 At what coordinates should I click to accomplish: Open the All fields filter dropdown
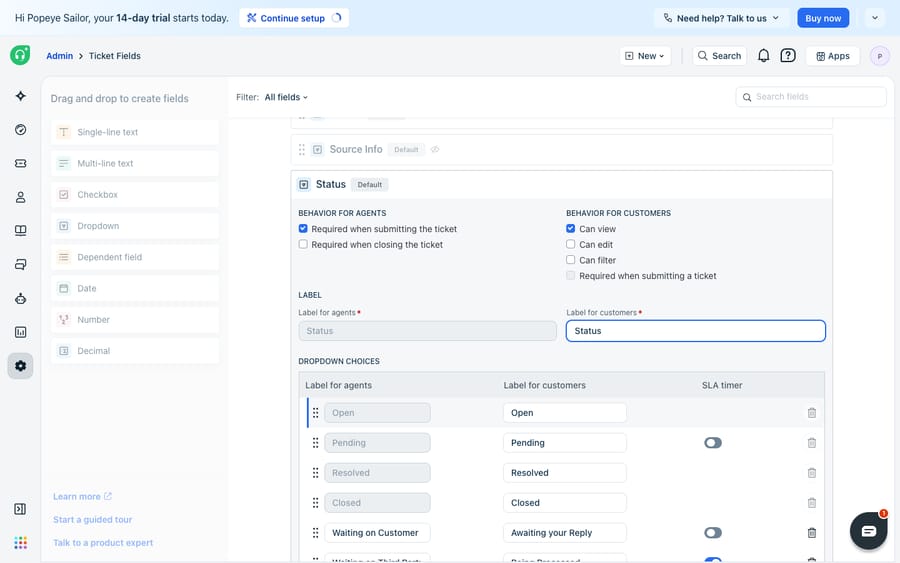(286, 97)
